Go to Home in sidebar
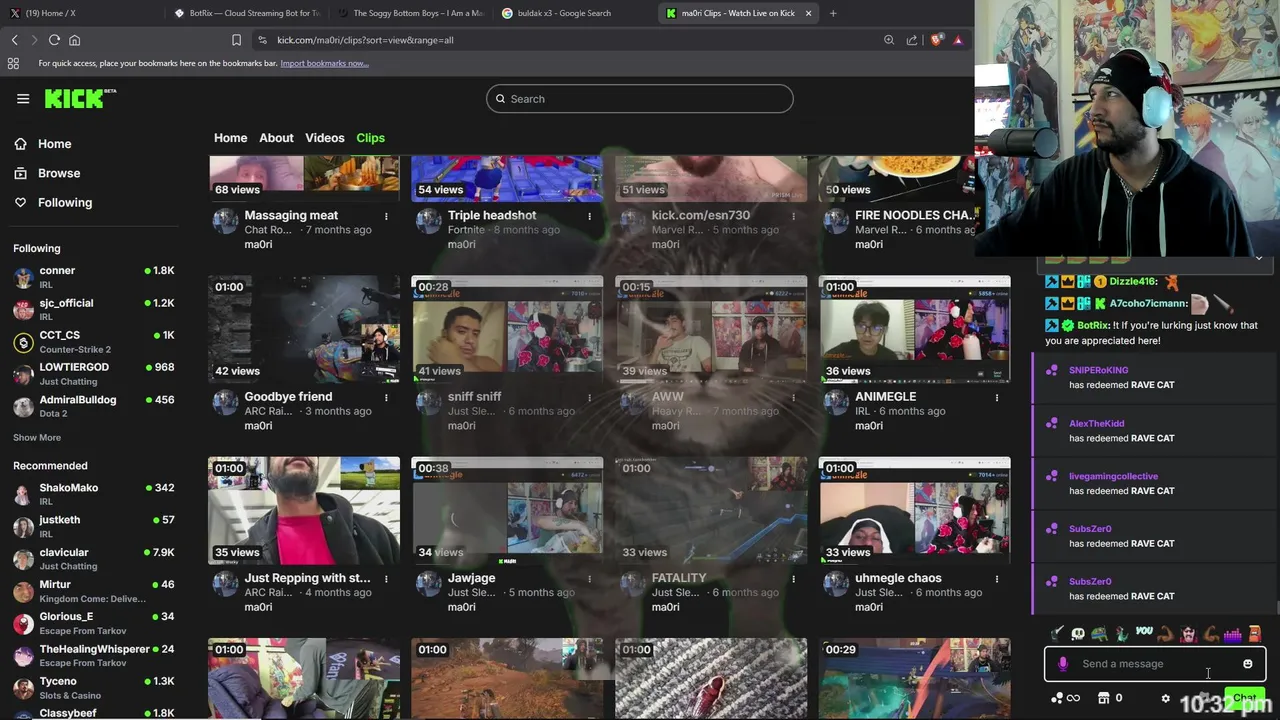Screen dimensions: 1280x720 (x=55, y=144)
